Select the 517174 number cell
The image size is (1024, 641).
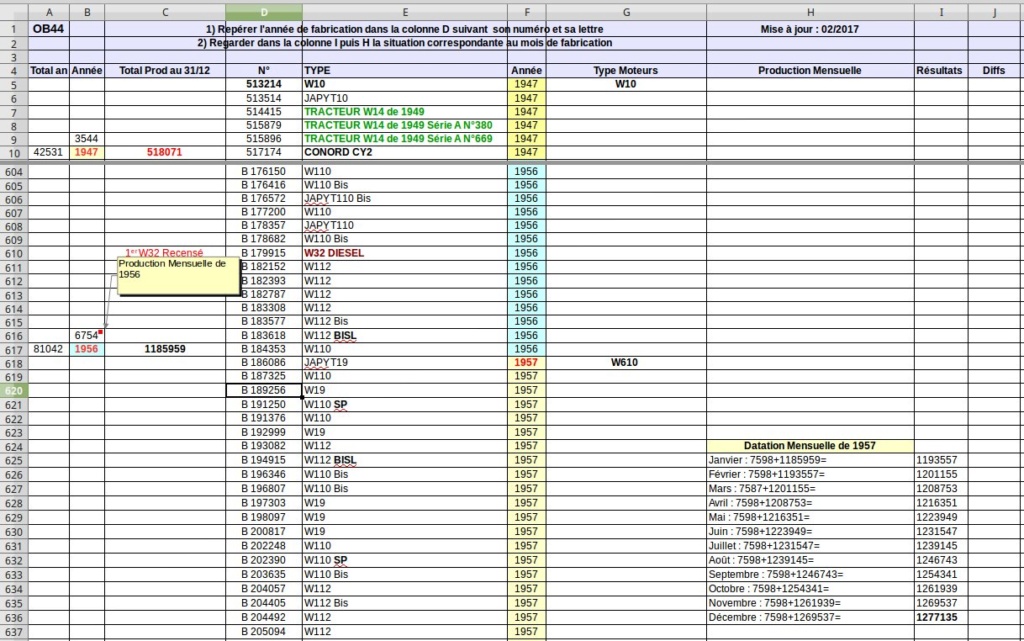[x=264, y=152]
